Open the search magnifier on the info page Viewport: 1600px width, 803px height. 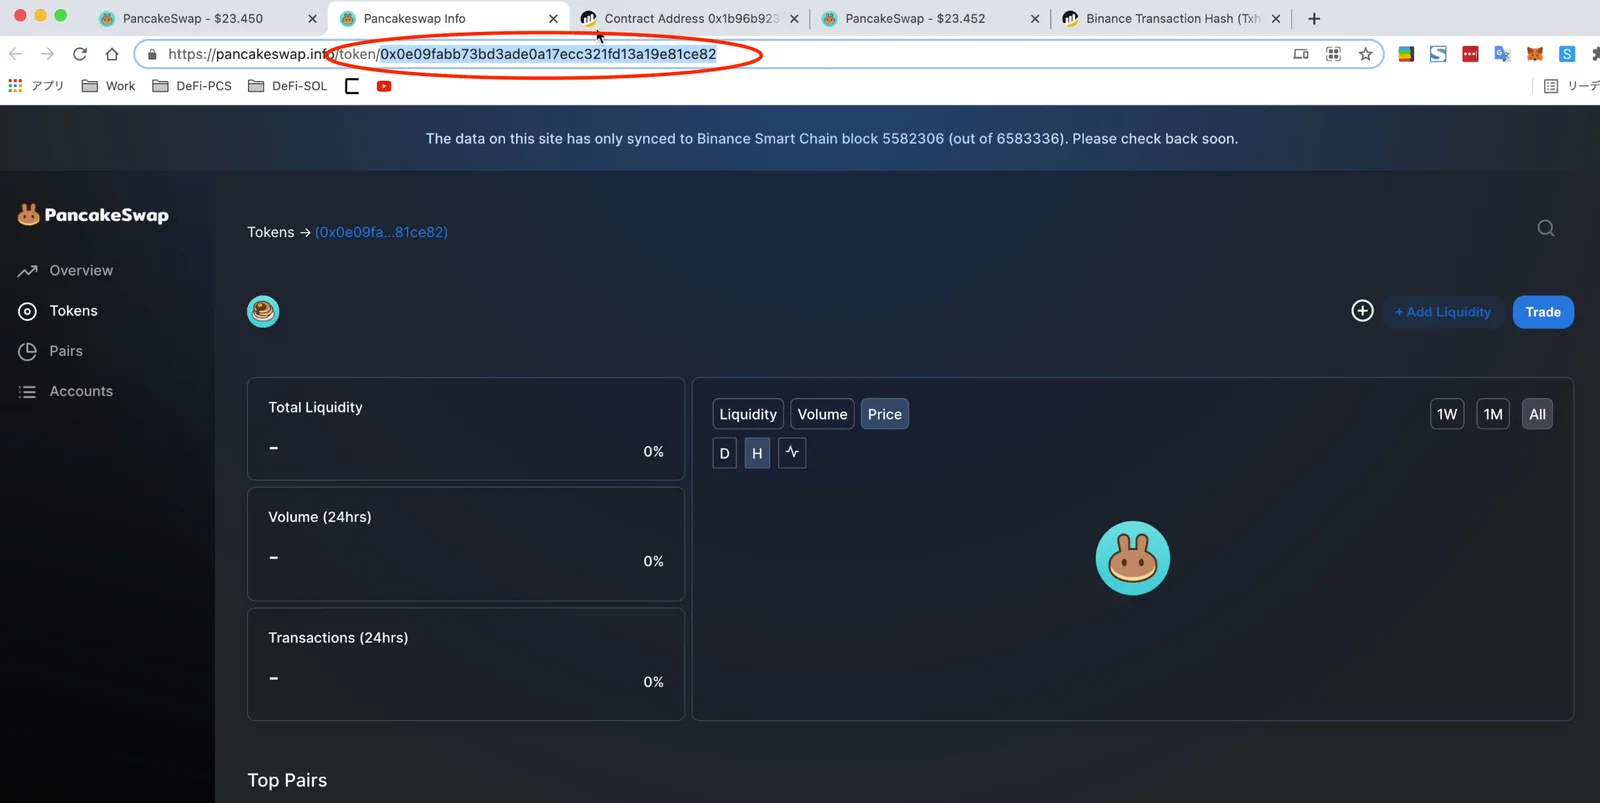tap(1546, 229)
